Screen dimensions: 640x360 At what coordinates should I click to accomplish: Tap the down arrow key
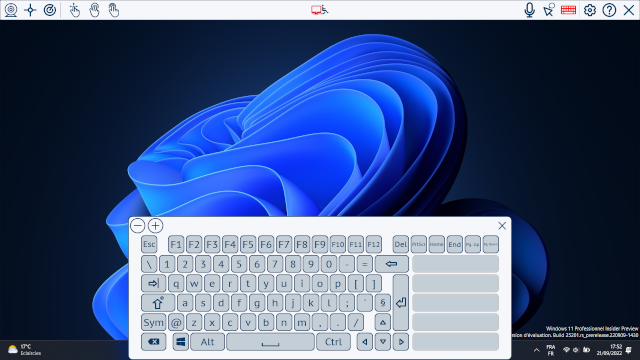coord(382,342)
